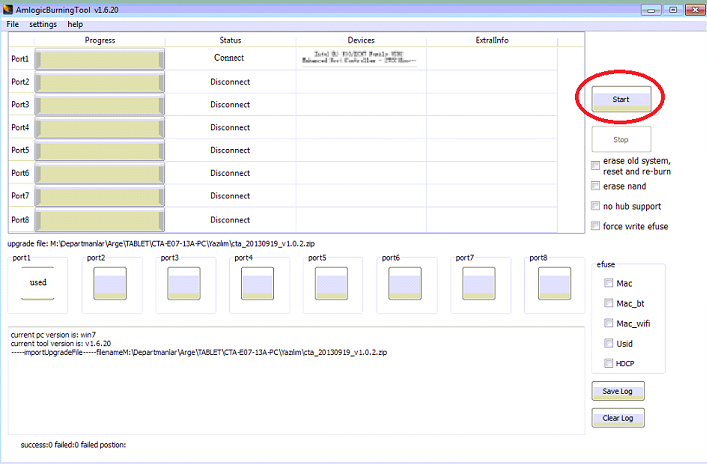Select the Port6 'Disconnect' status cell
The width and height of the screenshot is (707, 464).
point(230,173)
